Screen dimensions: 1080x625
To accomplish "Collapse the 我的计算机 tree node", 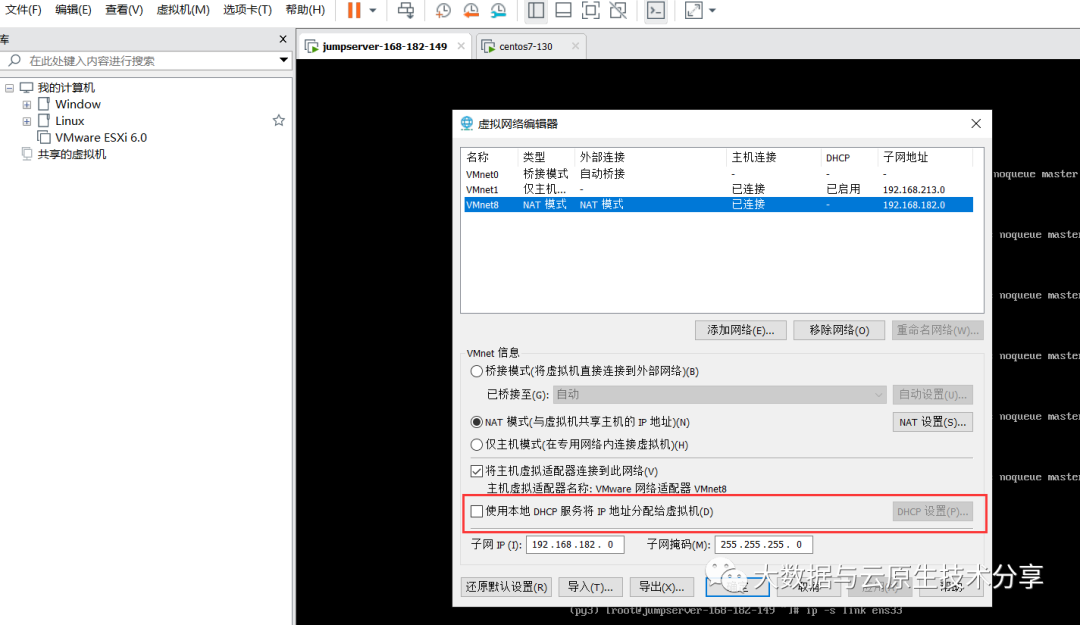I will pyautogui.click(x=10, y=88).
